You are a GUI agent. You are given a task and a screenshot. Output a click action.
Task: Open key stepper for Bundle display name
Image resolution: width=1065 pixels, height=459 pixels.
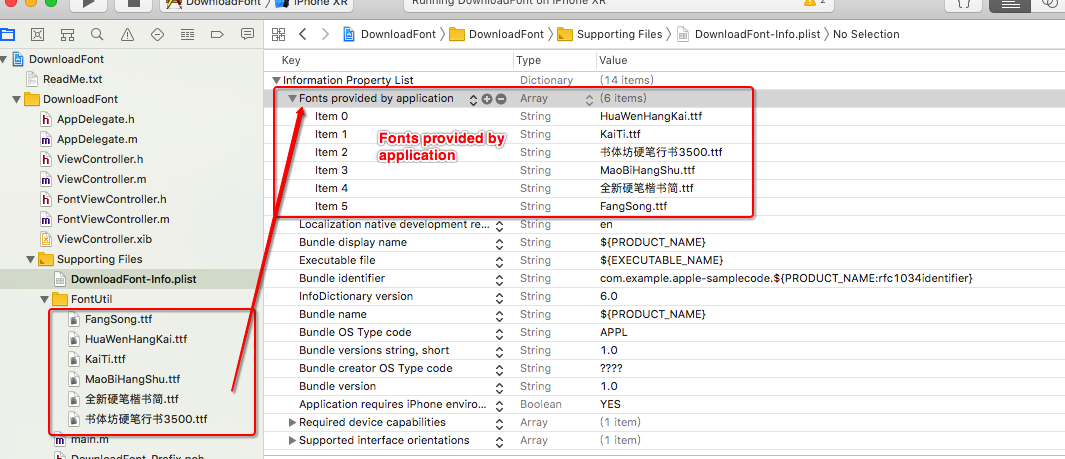click(499, 243)
